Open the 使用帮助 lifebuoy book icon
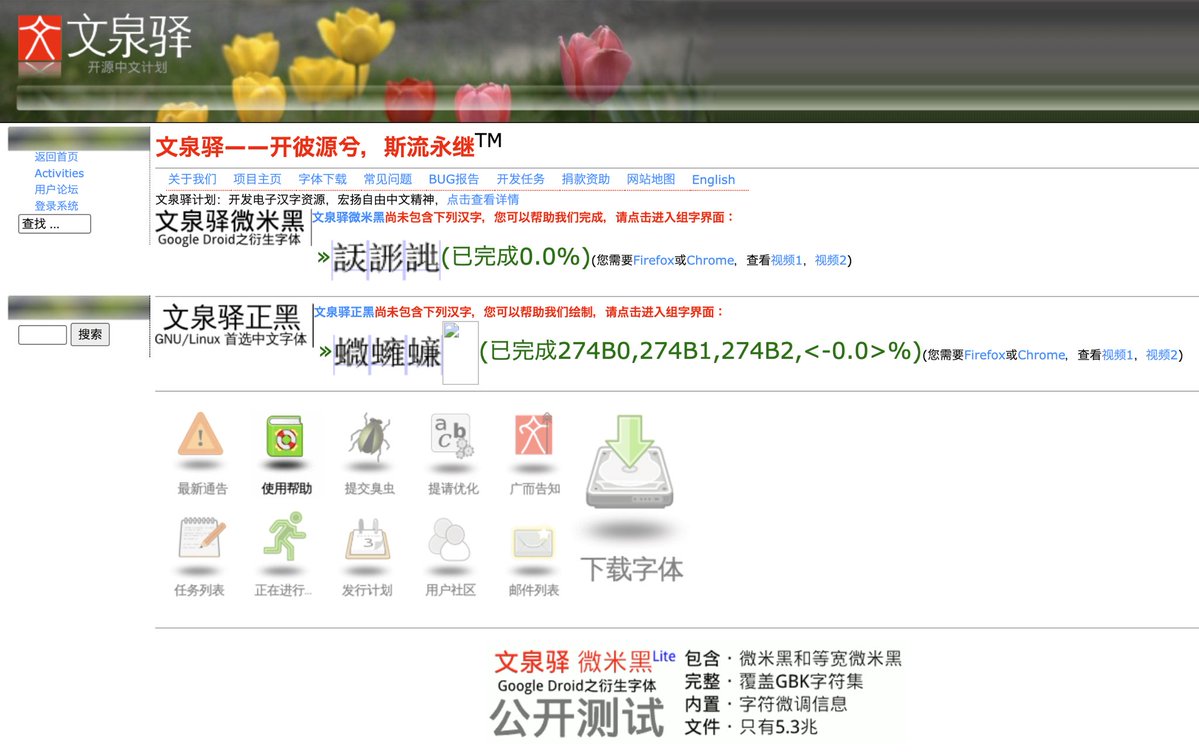1199x756 pixels. point(284,436)
